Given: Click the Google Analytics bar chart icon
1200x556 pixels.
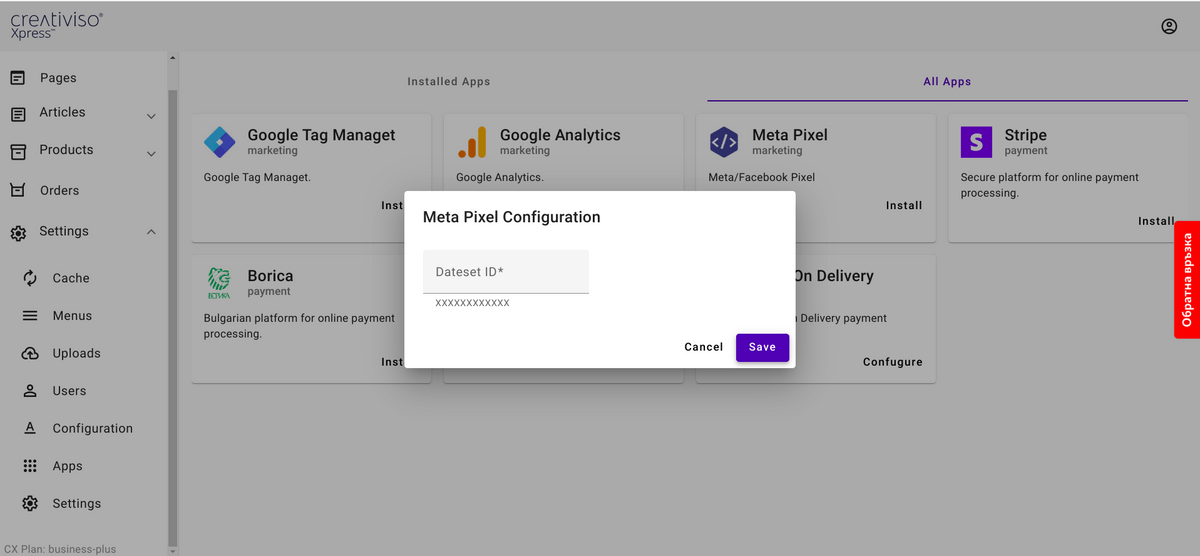Looking at the screenshot, I should tap(472, 142).
